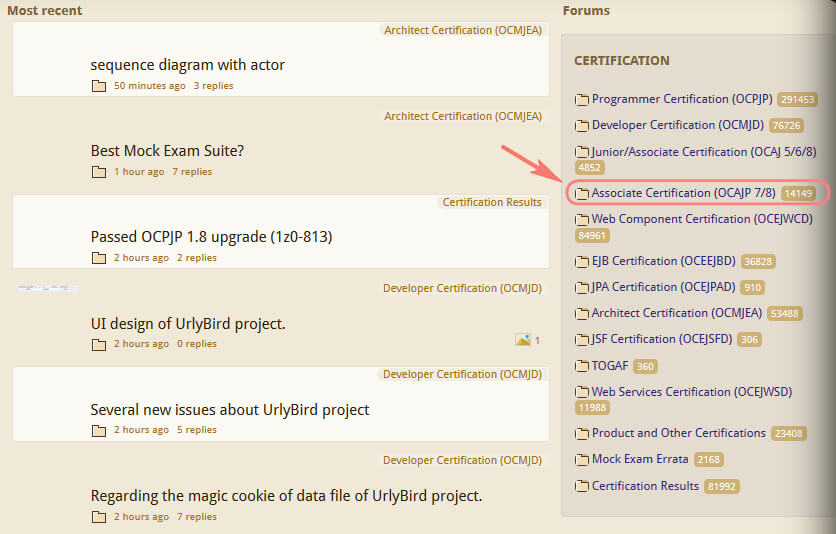This screenshot has width=836, height=534.
Task: Click folder icon beside Web Component Certification
Action: [582, 220]
